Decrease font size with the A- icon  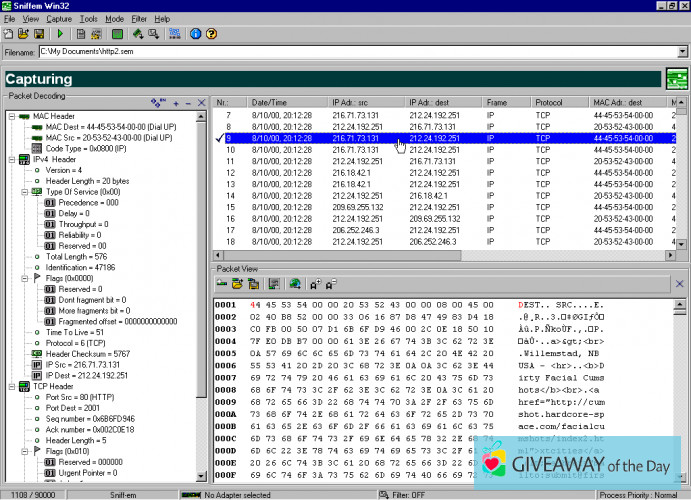(x=330, y=284)
